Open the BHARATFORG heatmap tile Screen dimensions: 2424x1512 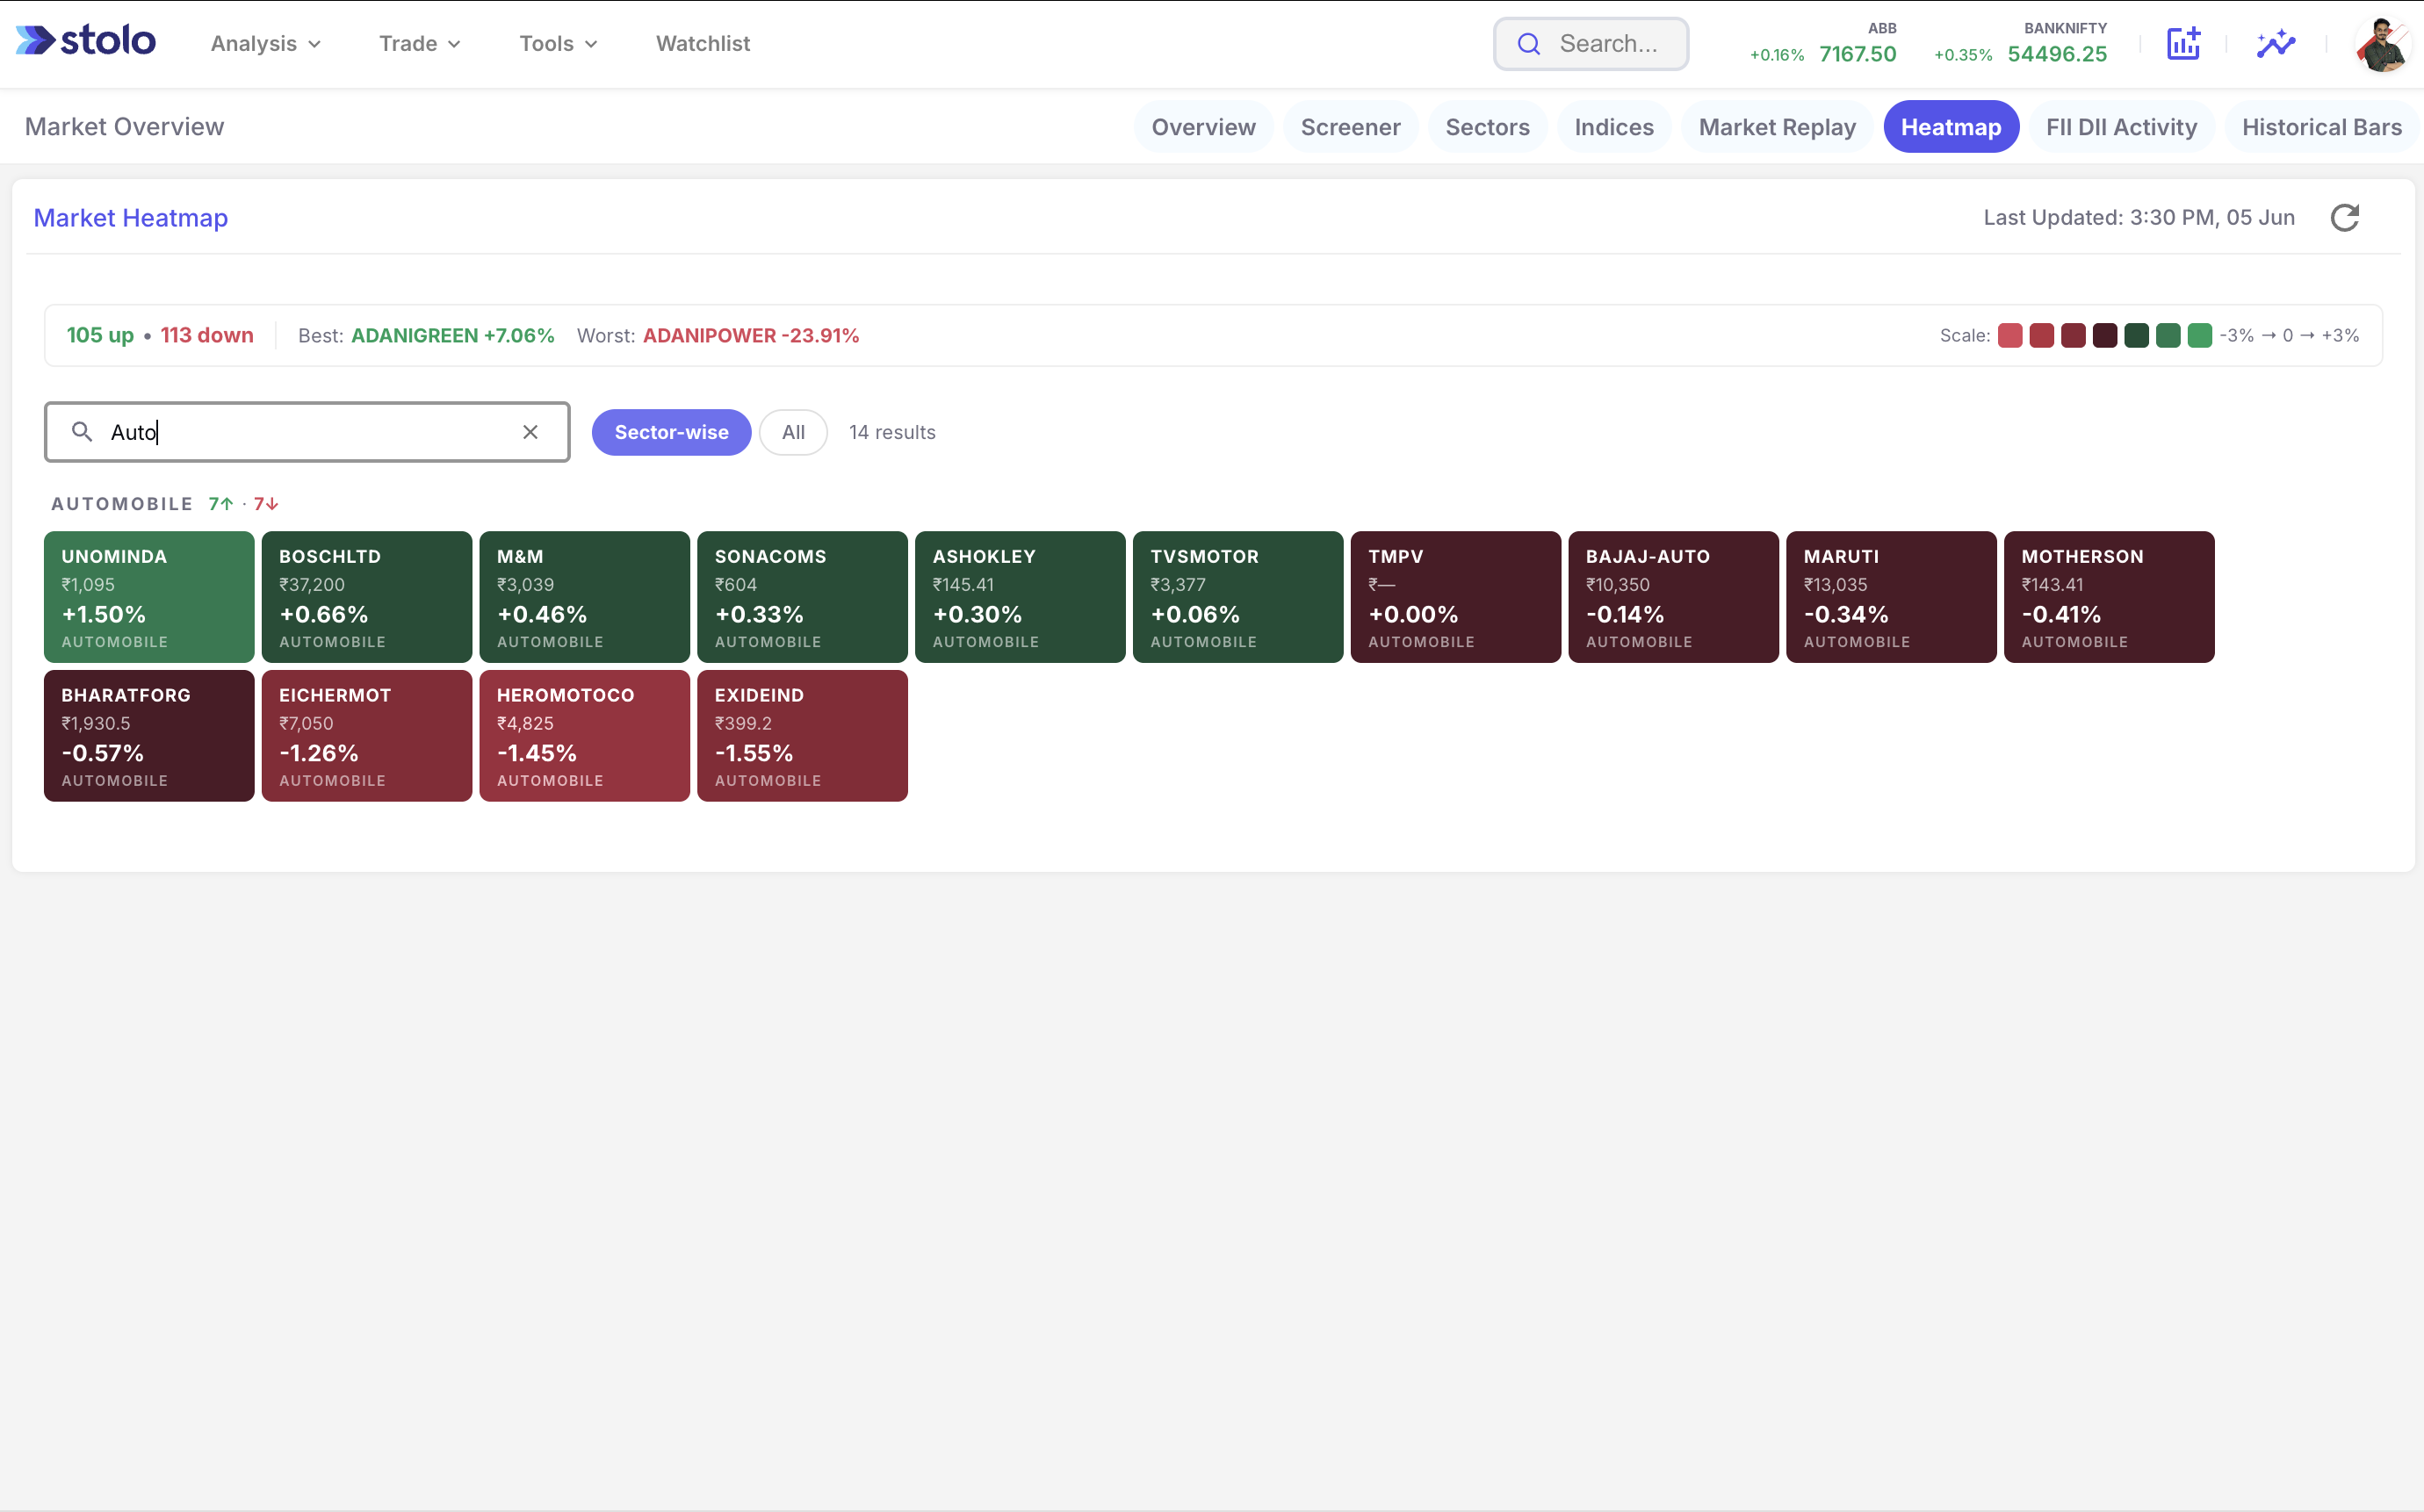pos(149,736)
